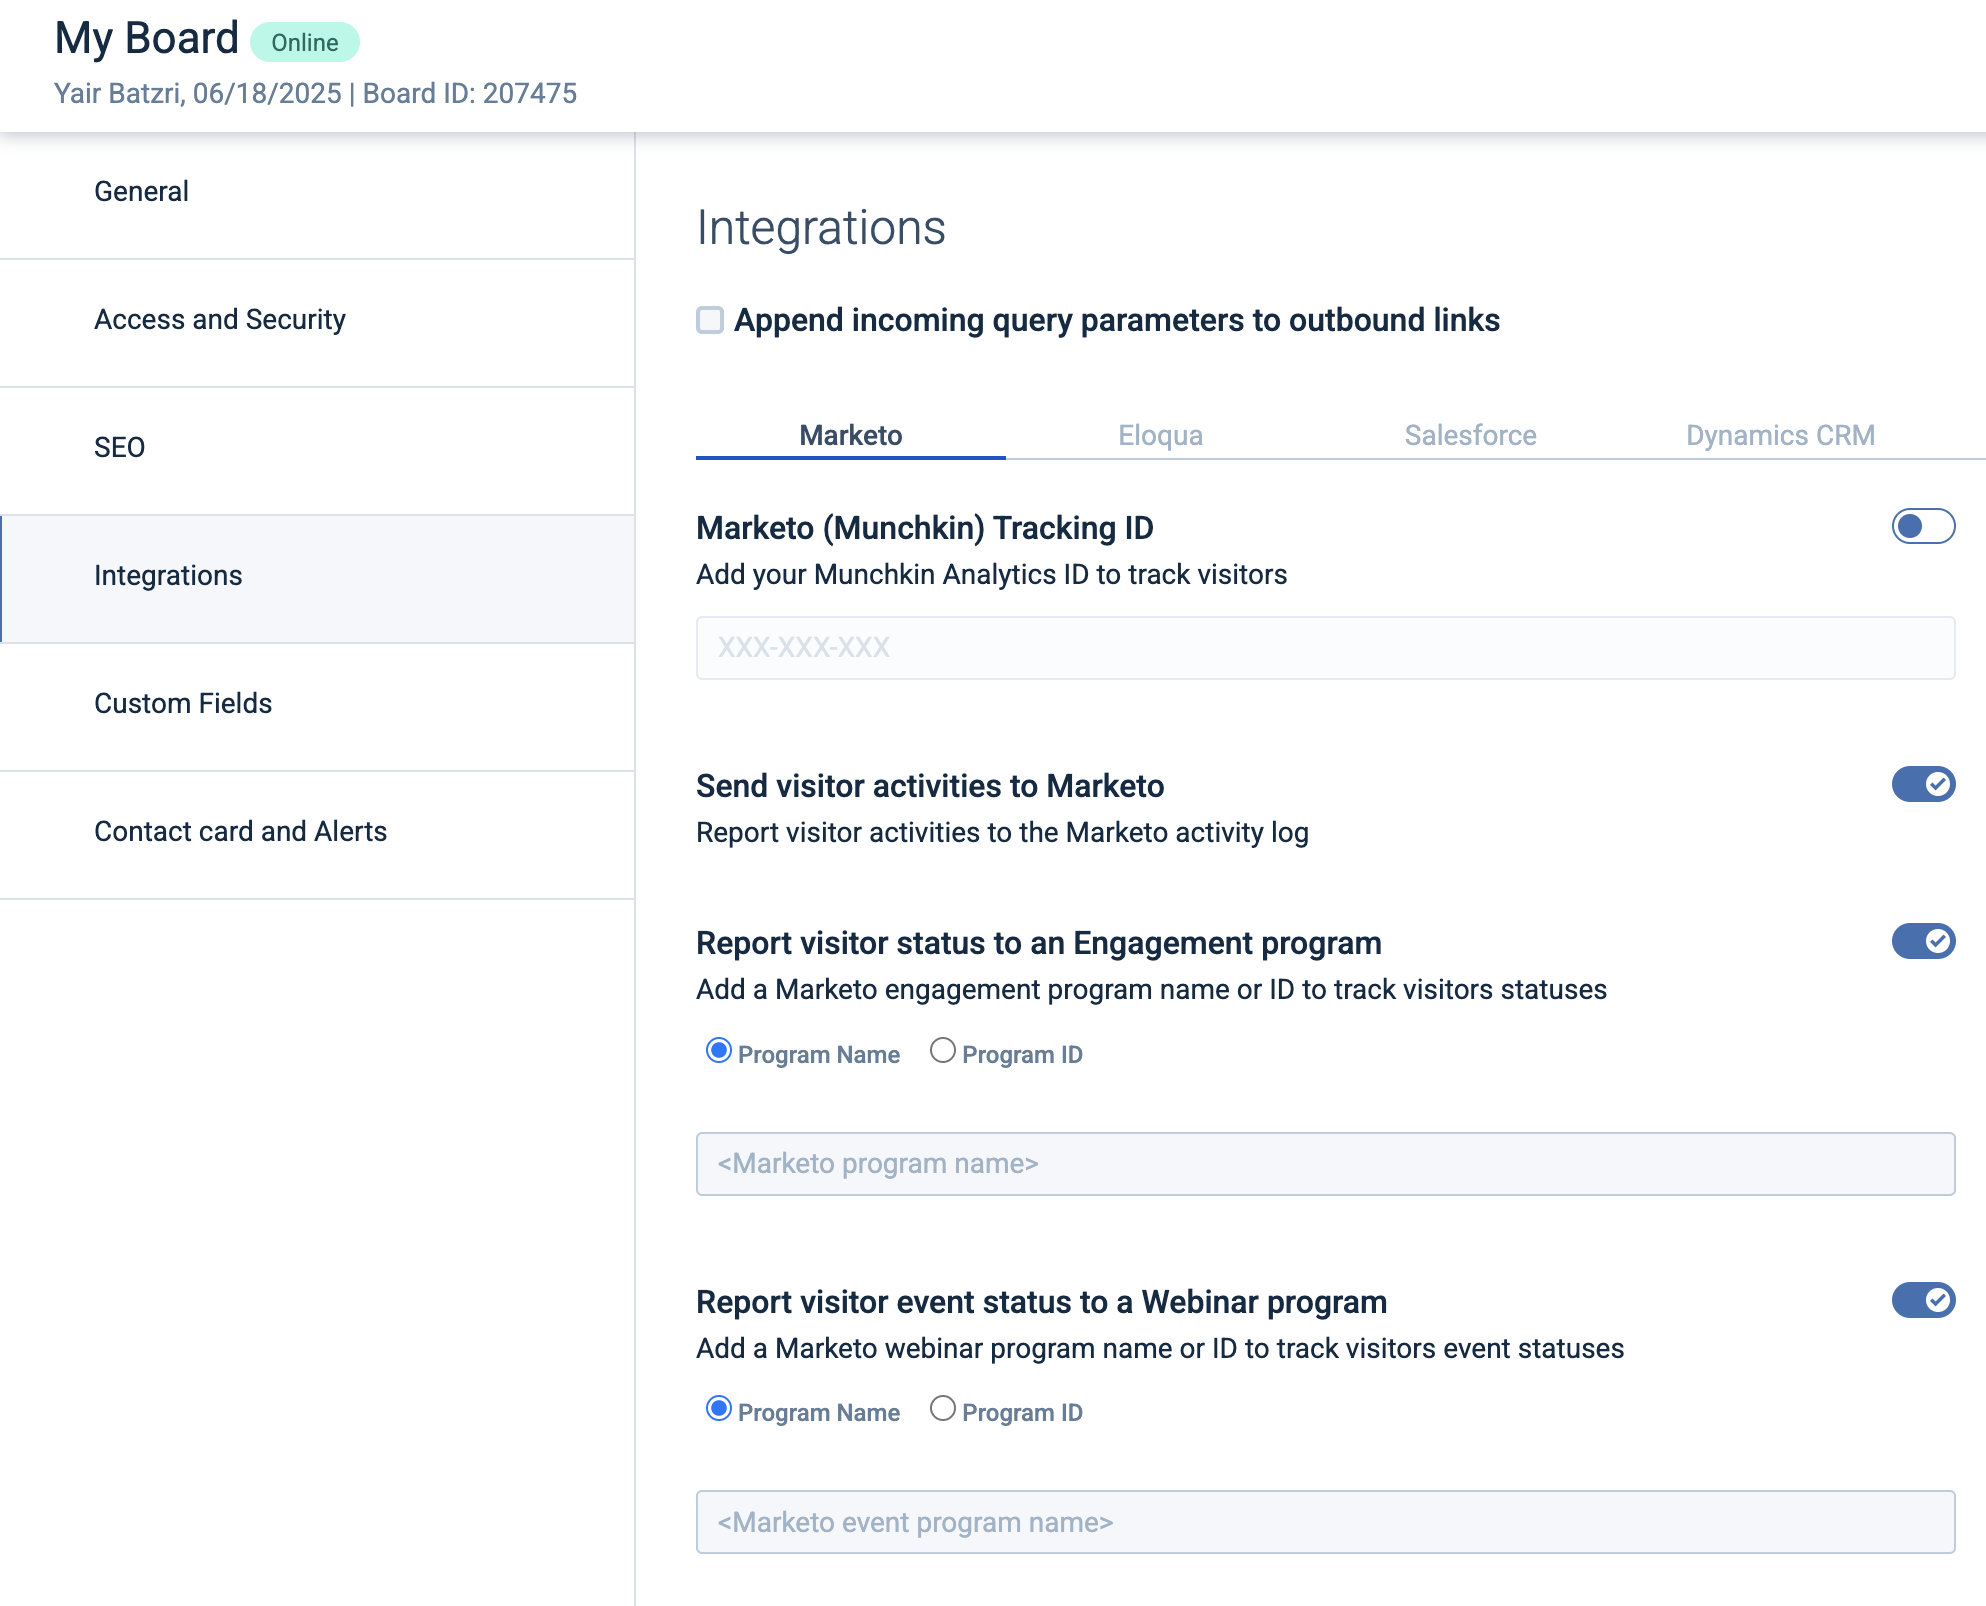This screenshot has width=1986, height=1606.
Task: Disable Send visitor activities to Marketo
Action: coord(1922,784)
